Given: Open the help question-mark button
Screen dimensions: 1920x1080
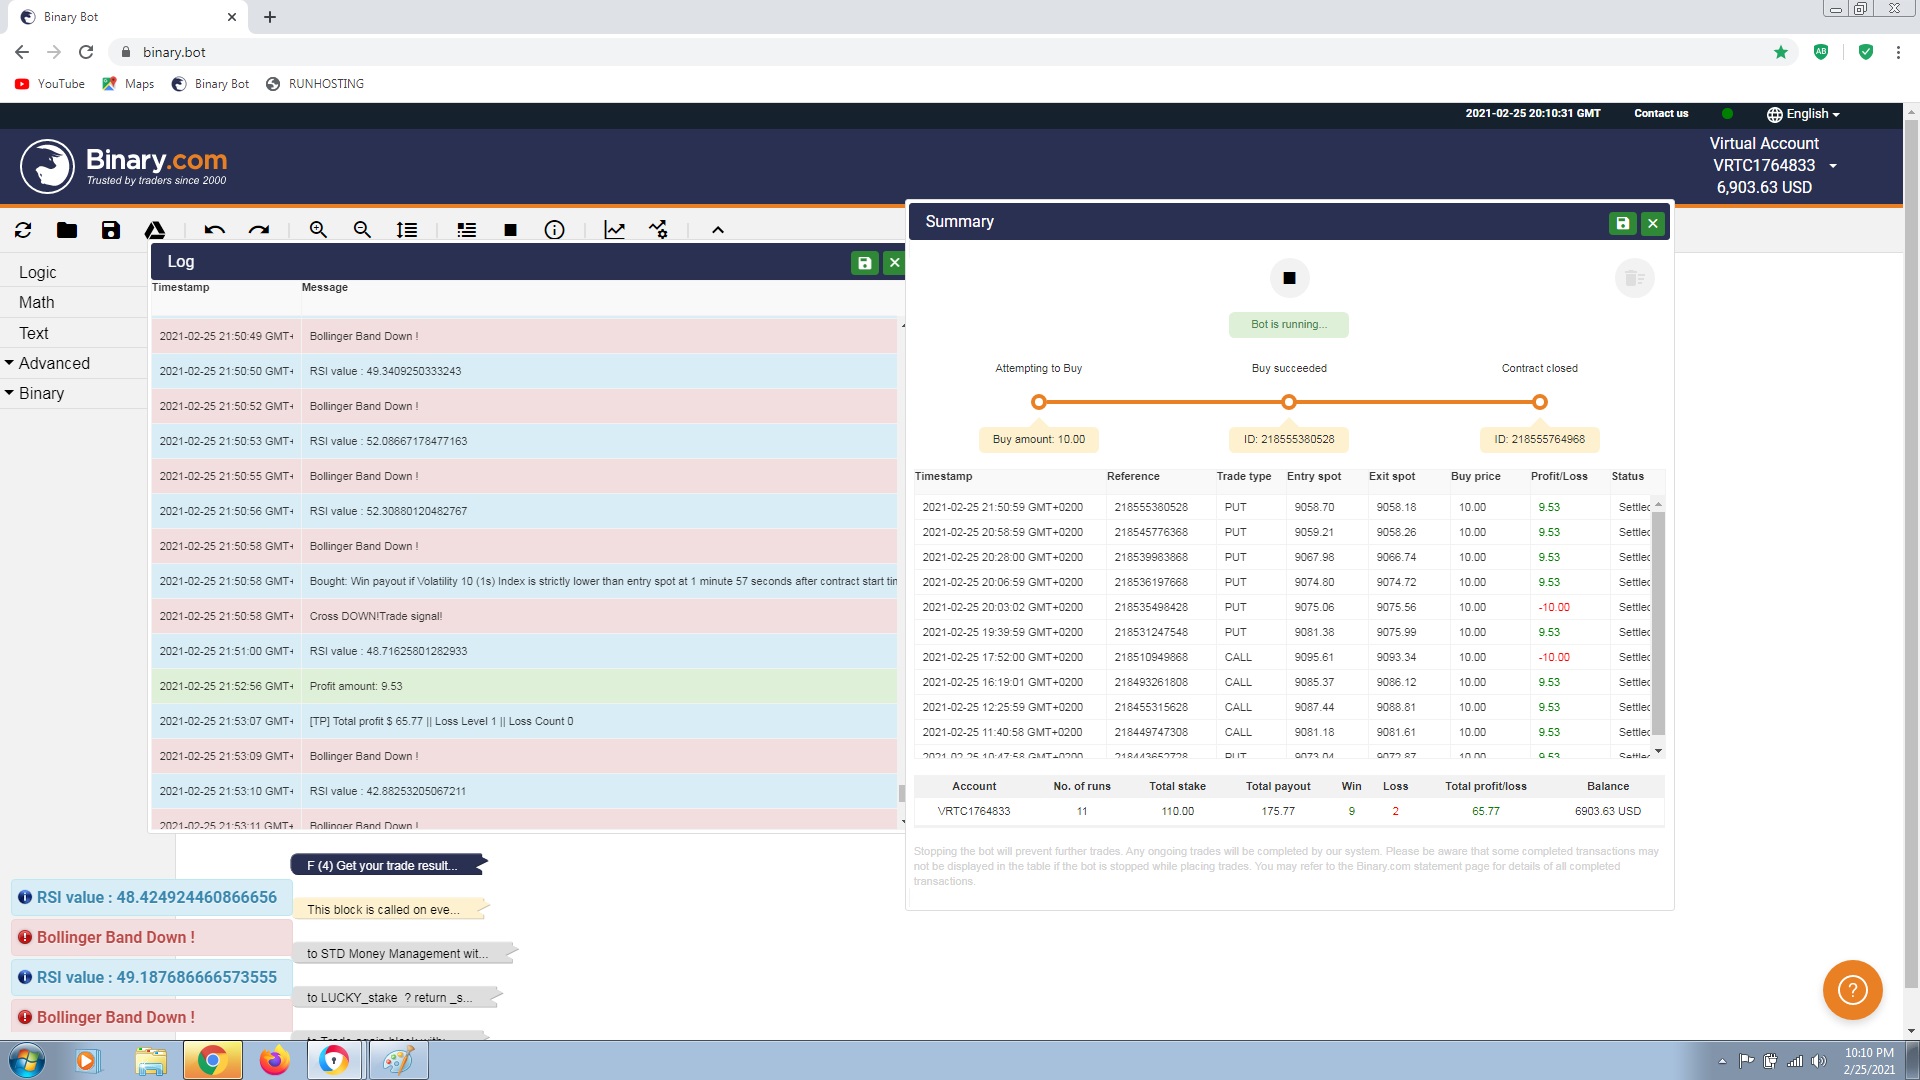Looking at the screenshot, I should (1852, 990).
